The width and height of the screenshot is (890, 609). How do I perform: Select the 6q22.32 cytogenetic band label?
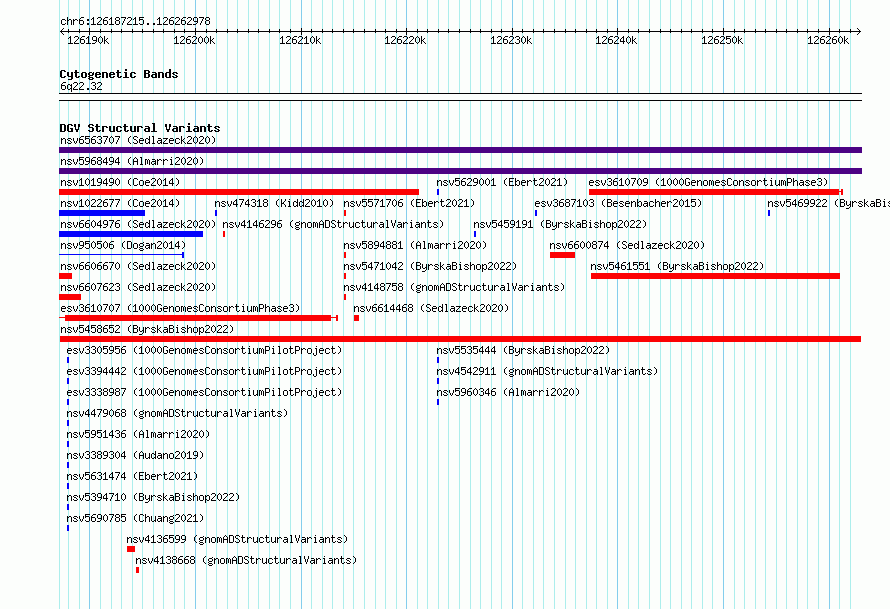pyautogui.click(x=81, y=86)
